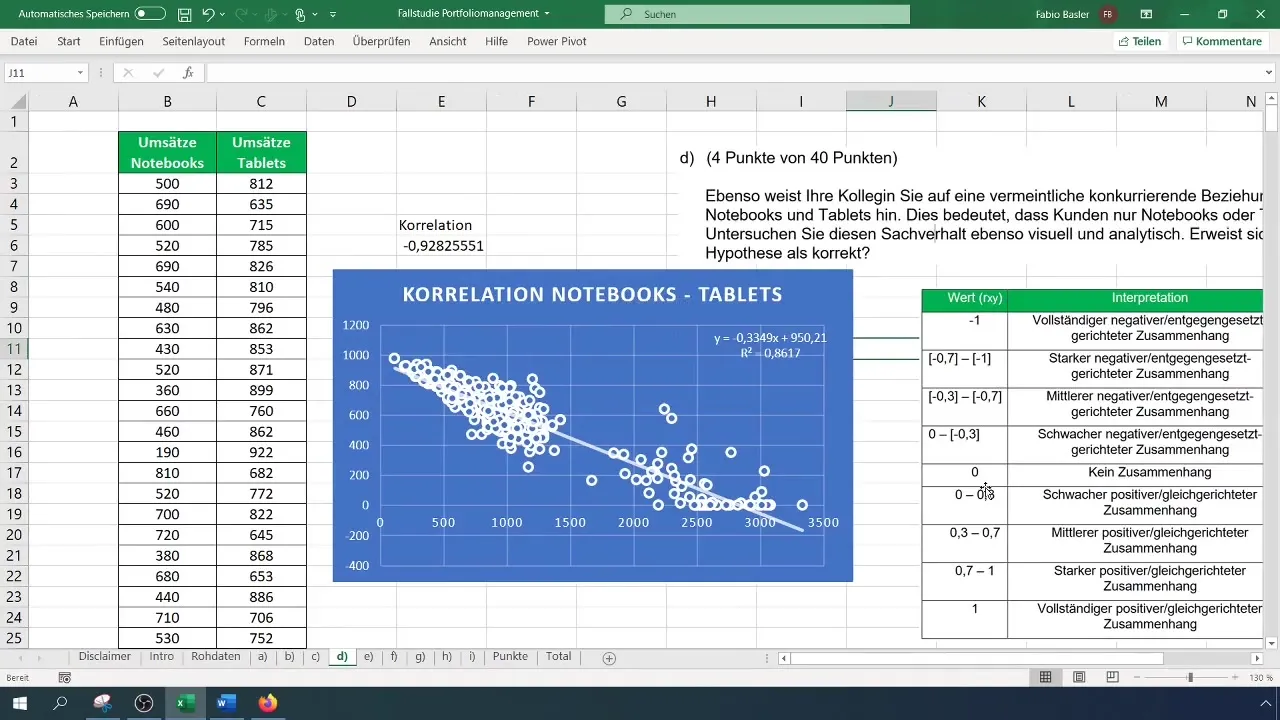
Task: Open the Intro sheet tab
Action: point(162,657)
